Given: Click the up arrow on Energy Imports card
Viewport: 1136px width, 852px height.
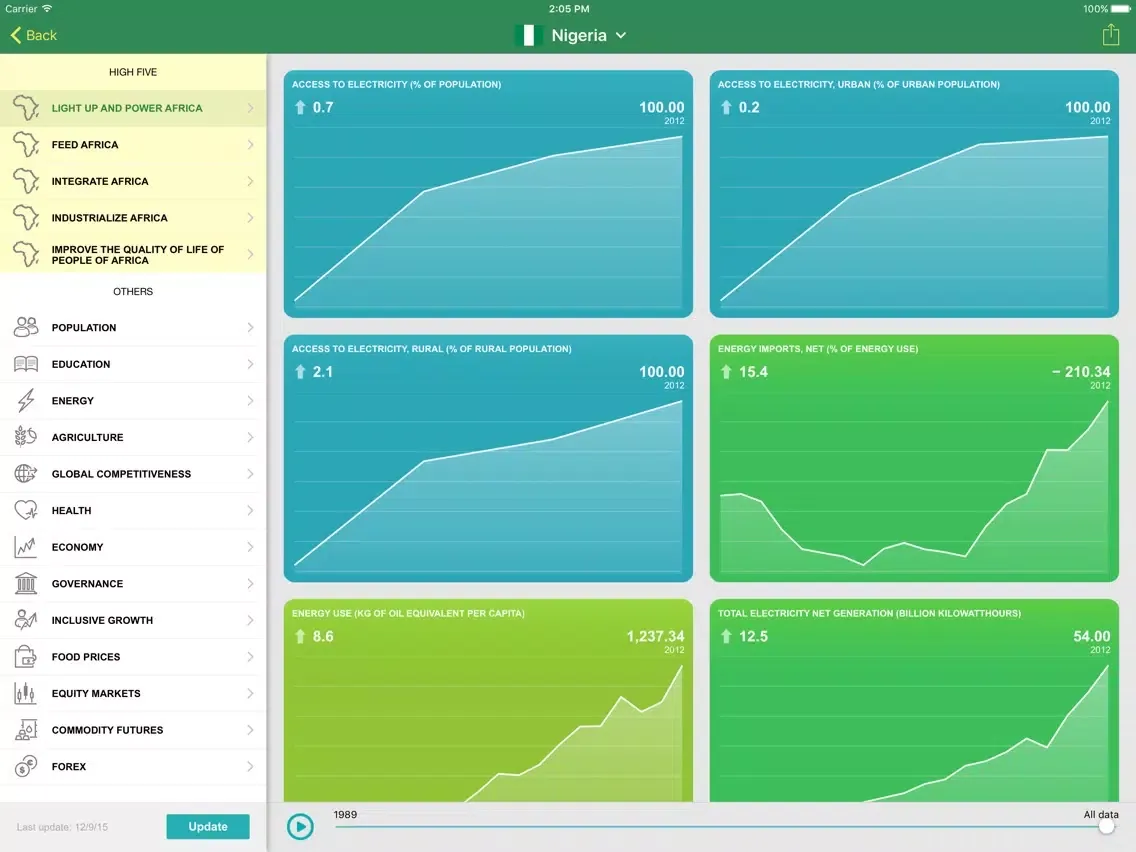Looking at the screenshot, I should (726, 372).
